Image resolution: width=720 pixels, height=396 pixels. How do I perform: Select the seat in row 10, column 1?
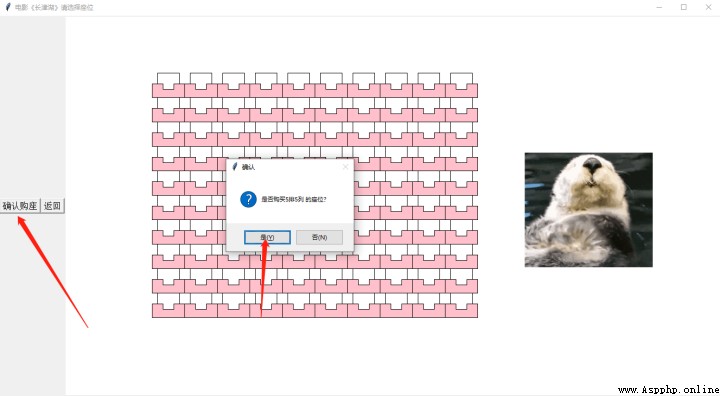pos(169,305)
